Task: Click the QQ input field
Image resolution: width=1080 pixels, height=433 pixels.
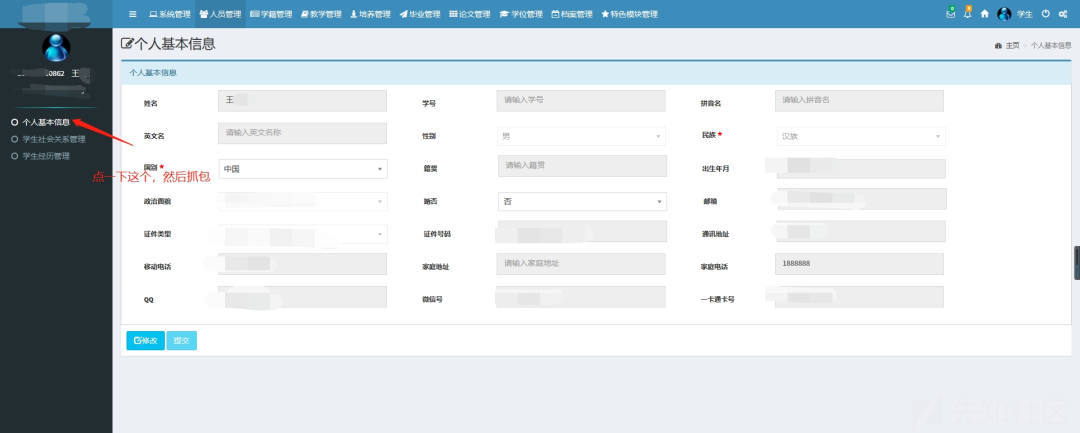Action: pos(302,297)
